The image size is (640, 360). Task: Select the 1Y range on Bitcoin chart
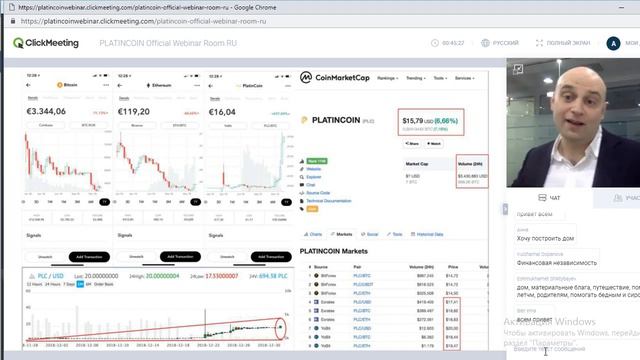[x=104, y=202]
